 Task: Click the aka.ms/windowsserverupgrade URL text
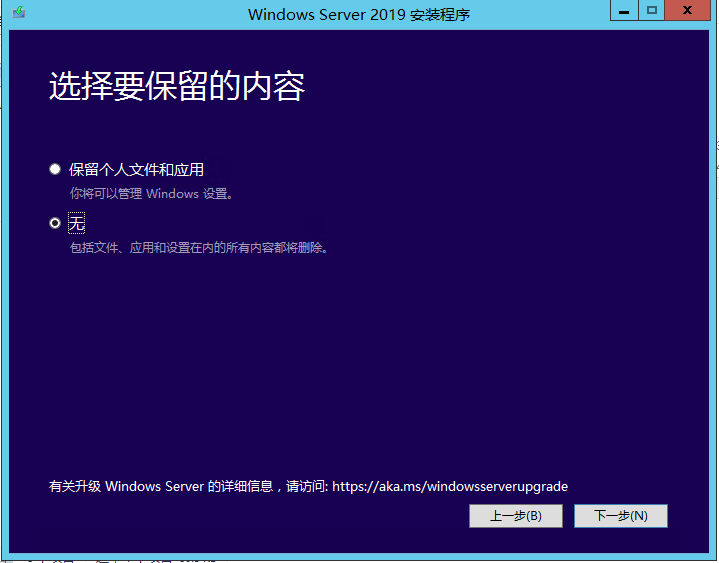click(450, 486)
